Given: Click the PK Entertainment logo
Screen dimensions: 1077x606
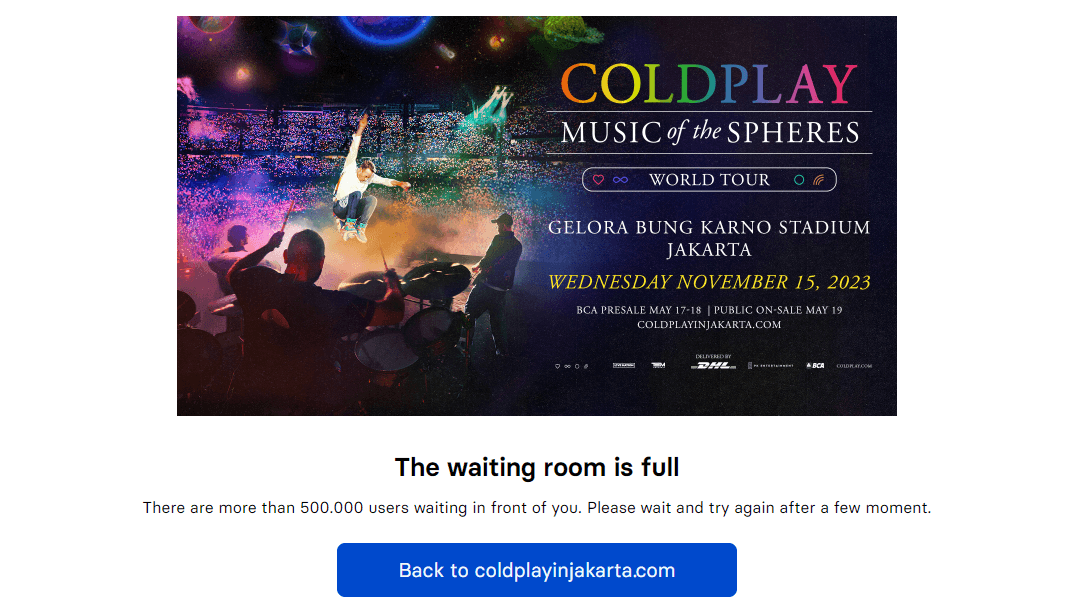Looking at the screenshot, I should tap(770, 366).
